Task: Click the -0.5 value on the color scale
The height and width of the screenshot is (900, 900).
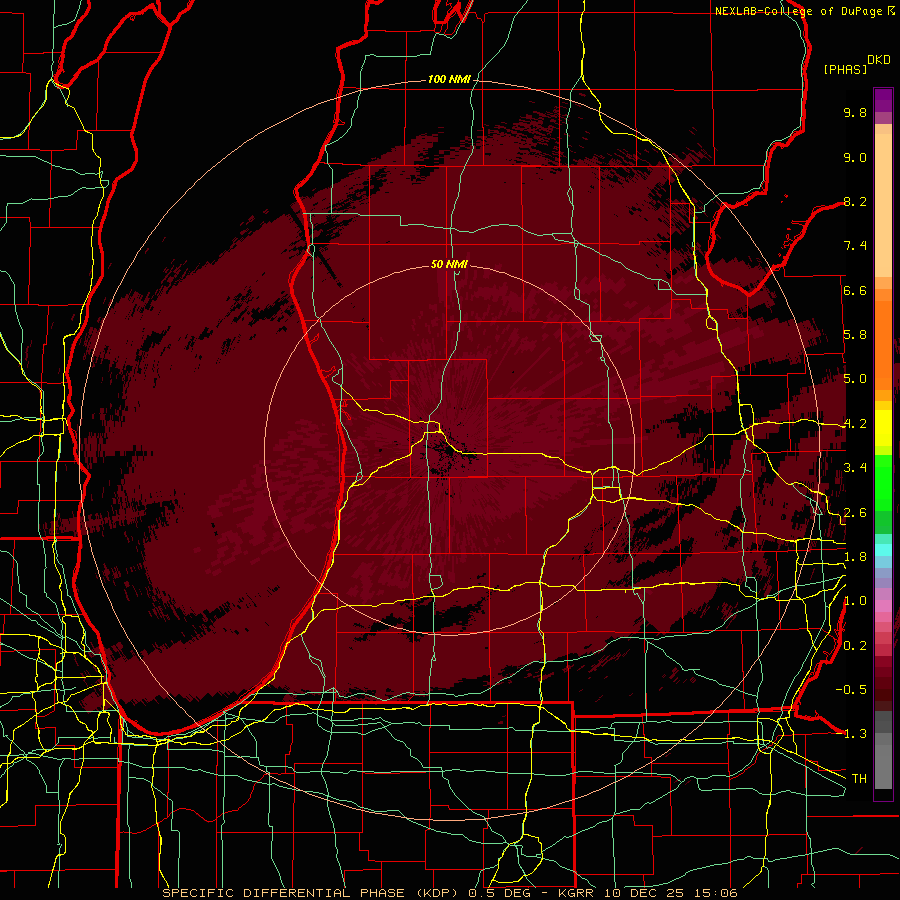Action: point(851,690)
